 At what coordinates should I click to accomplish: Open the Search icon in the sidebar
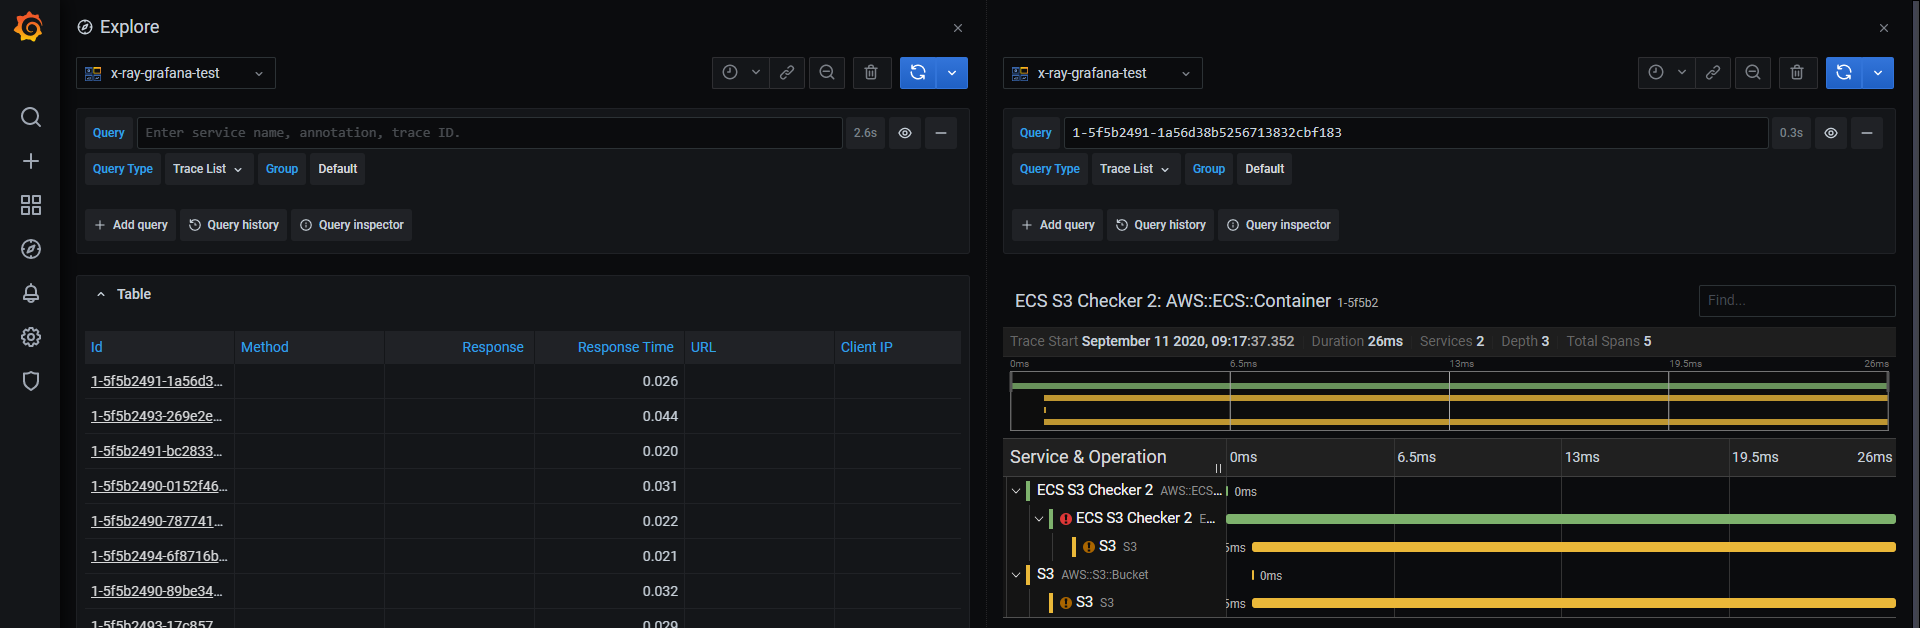pos(31,117)
